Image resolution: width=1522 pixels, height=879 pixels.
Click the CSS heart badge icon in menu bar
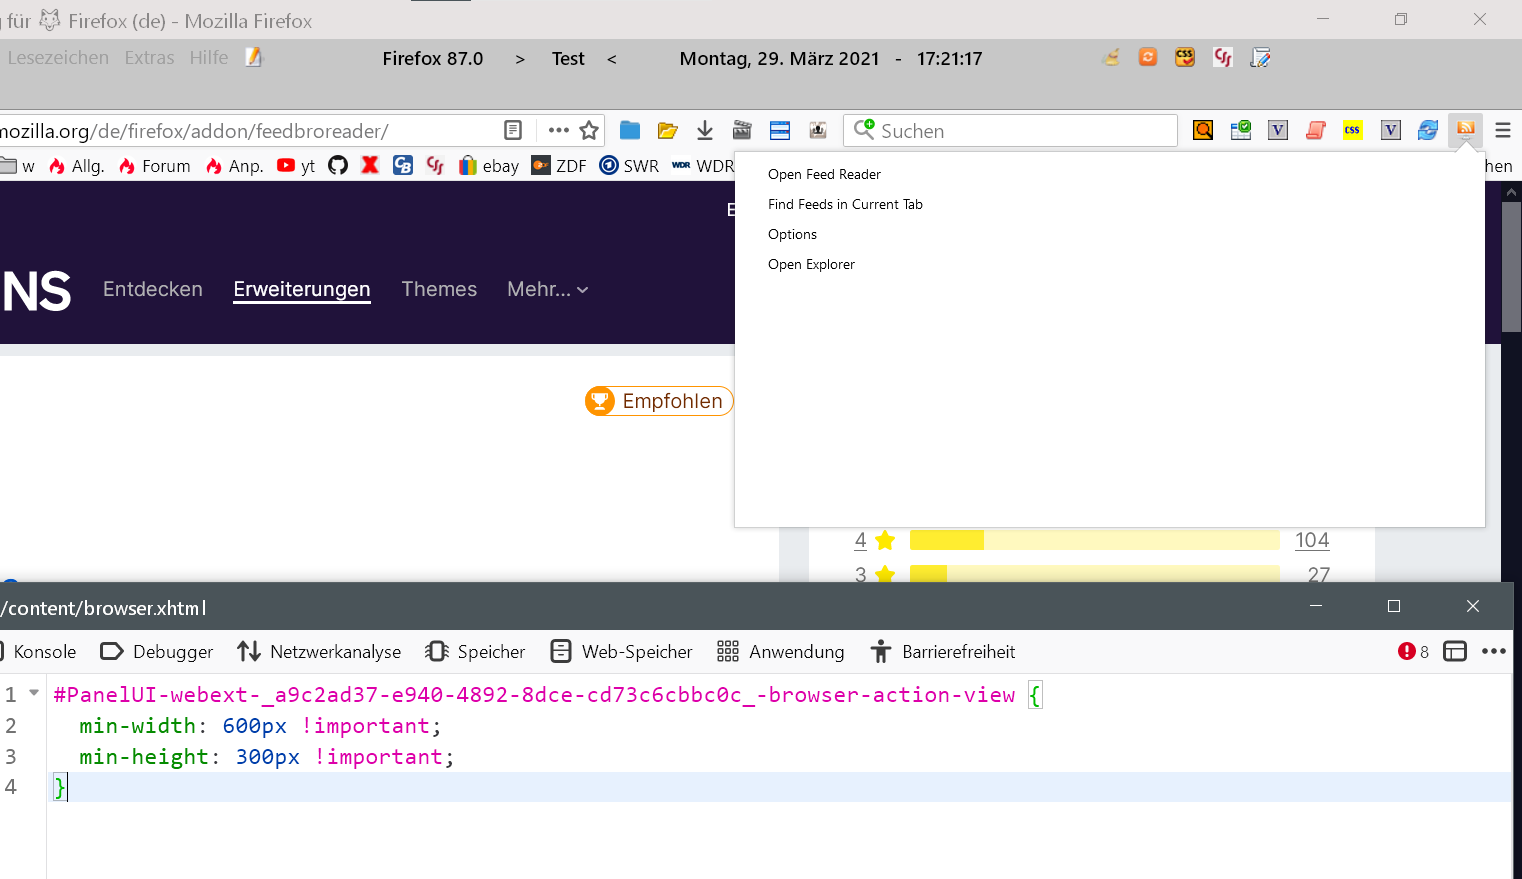point(1185,58)
